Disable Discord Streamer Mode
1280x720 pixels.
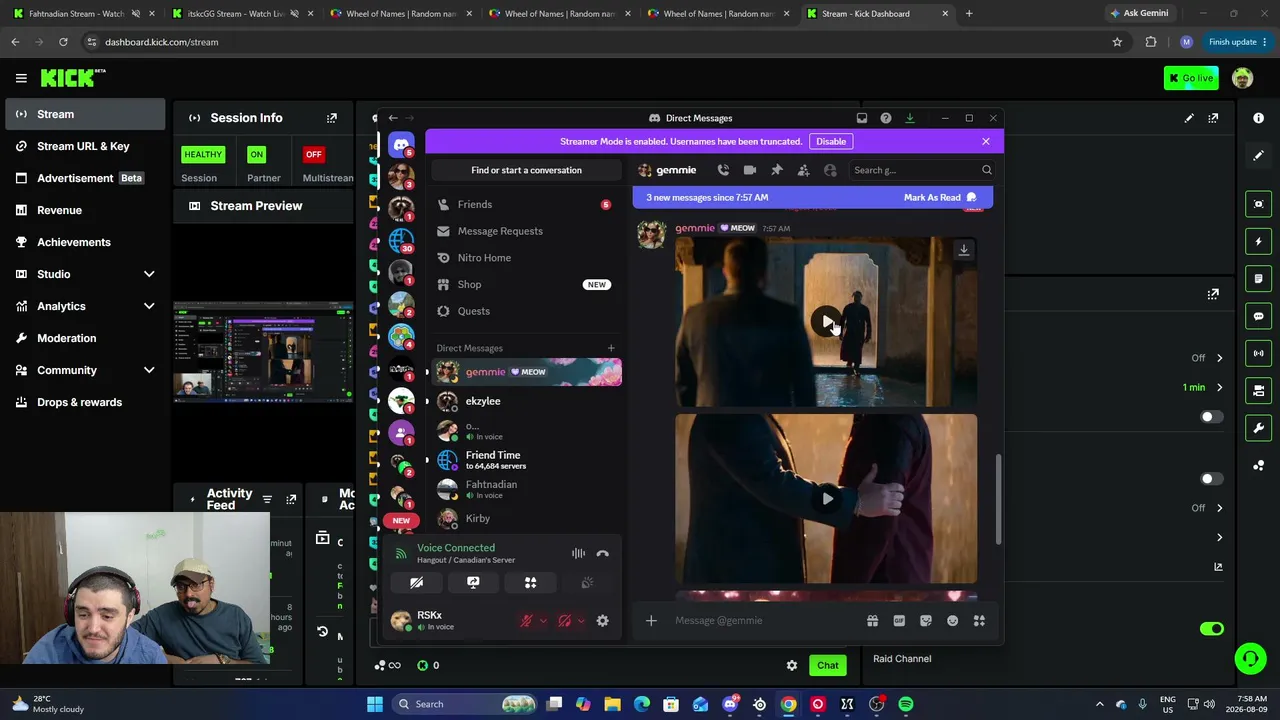coord(831,141)
